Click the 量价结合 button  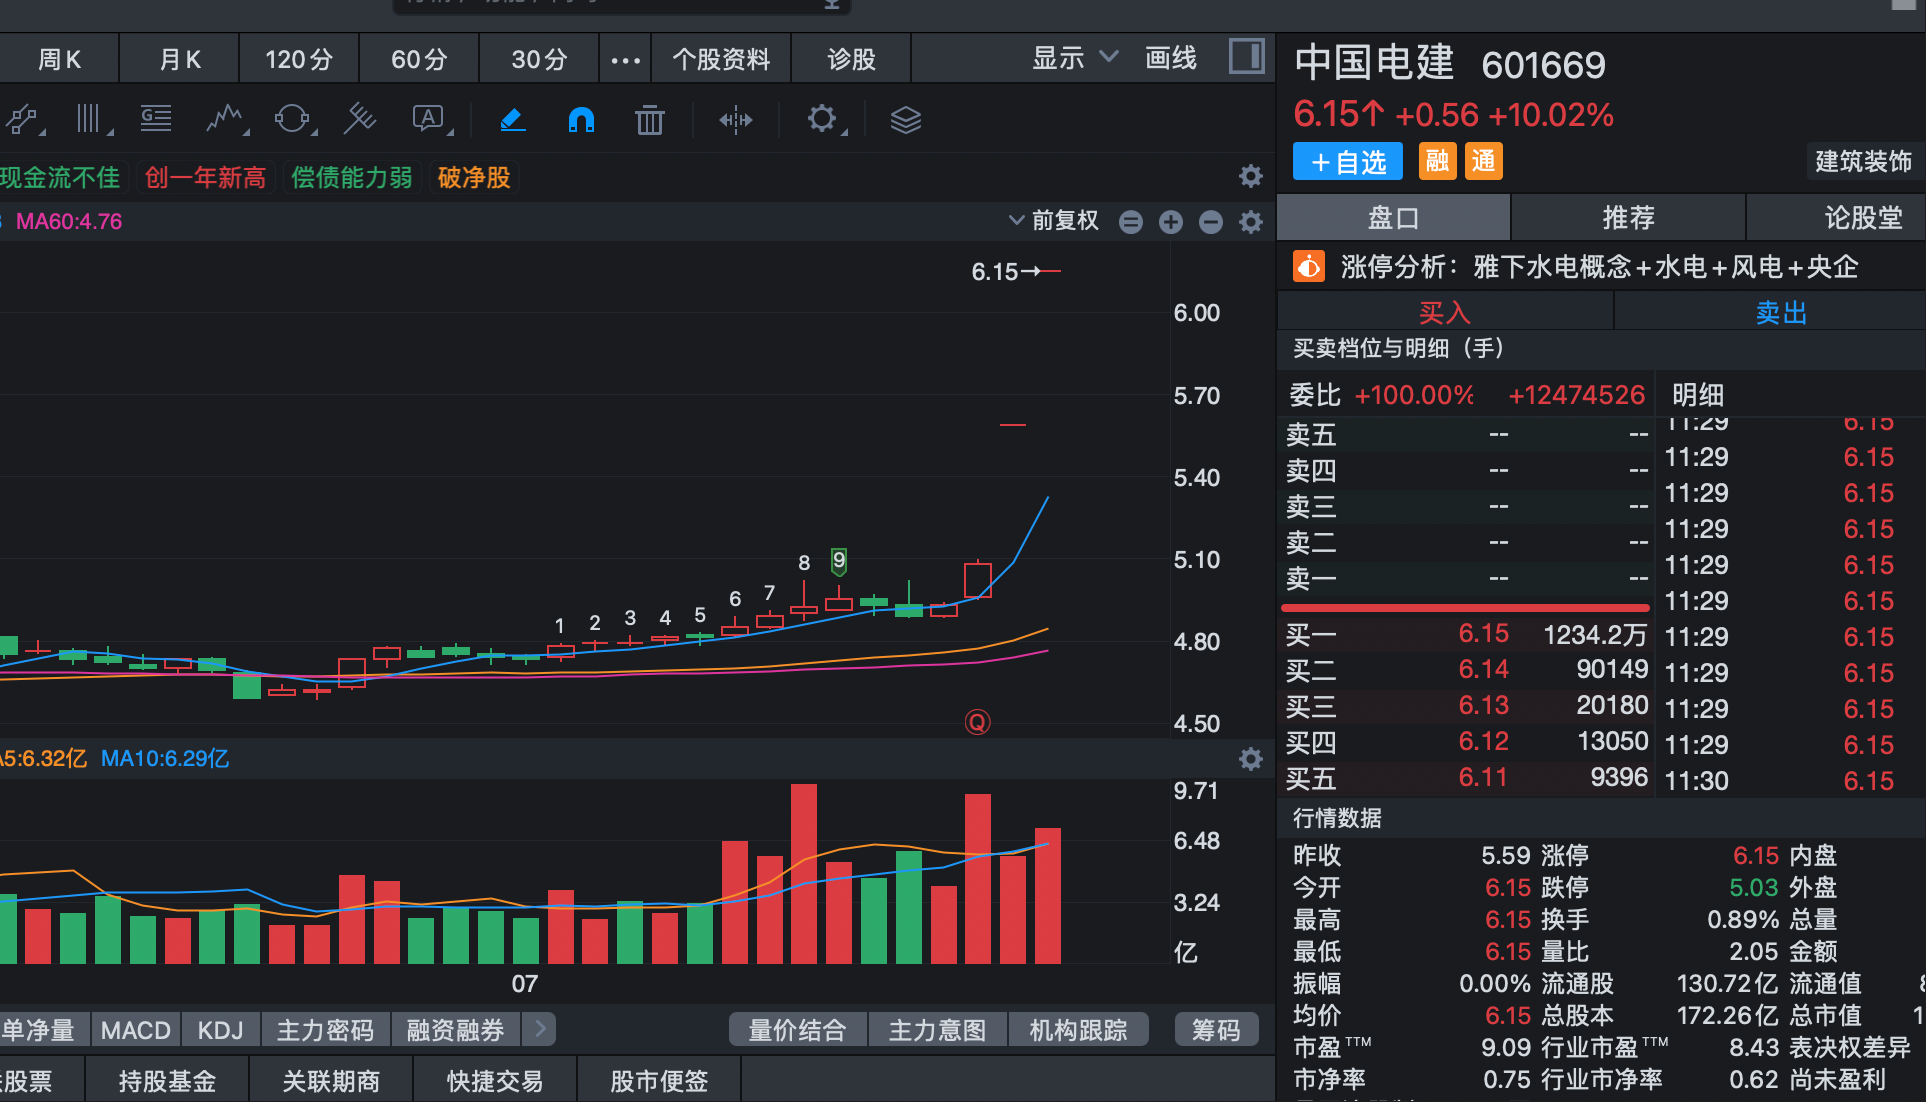click(797, 1030)
